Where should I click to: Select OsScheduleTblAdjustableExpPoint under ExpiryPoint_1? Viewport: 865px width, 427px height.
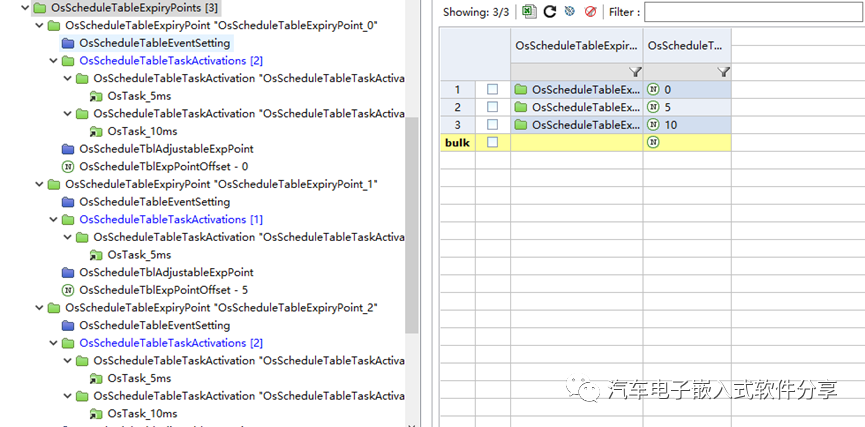click(x=166, y=272)
